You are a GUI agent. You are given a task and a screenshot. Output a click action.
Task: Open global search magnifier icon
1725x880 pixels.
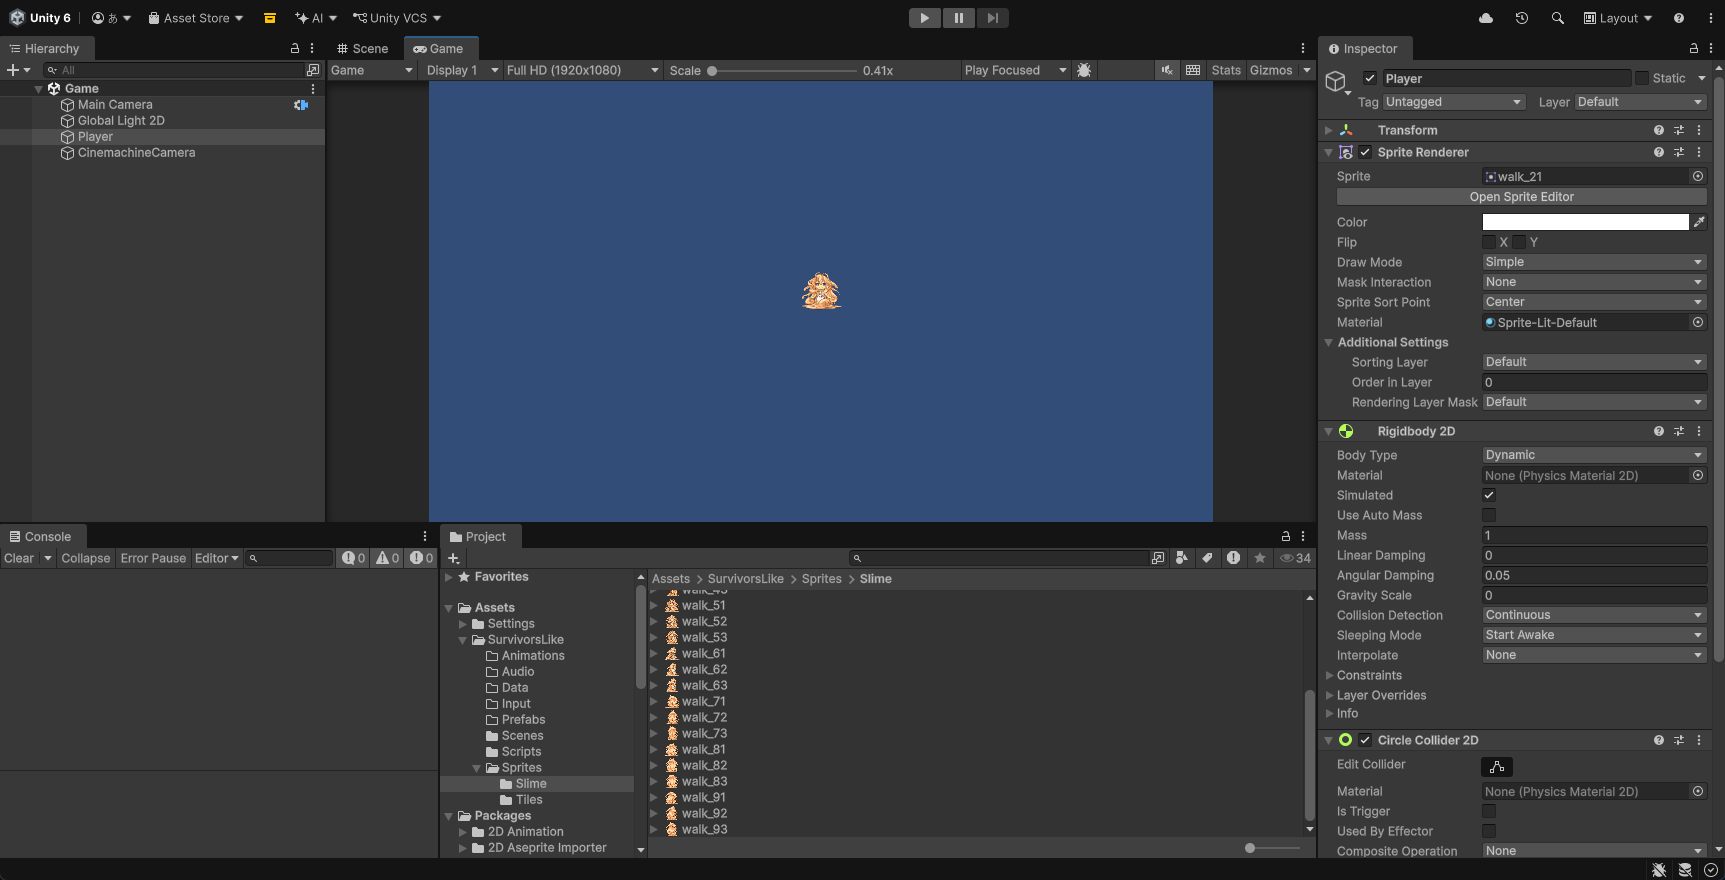(x=1557, y=18)
